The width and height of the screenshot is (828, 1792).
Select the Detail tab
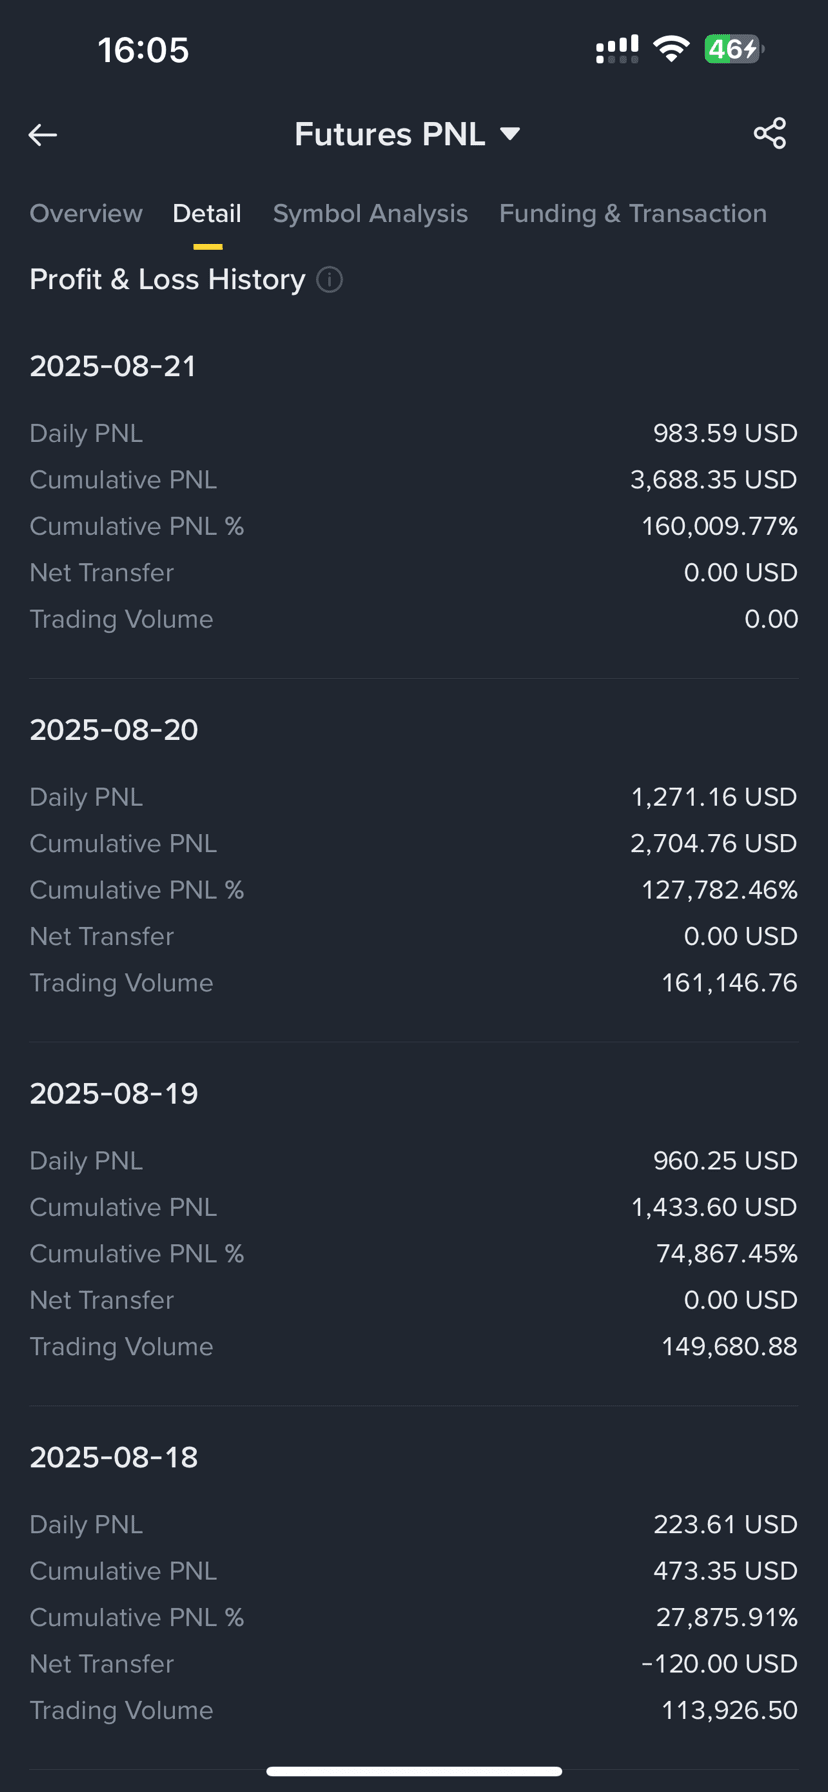point(207,213)
